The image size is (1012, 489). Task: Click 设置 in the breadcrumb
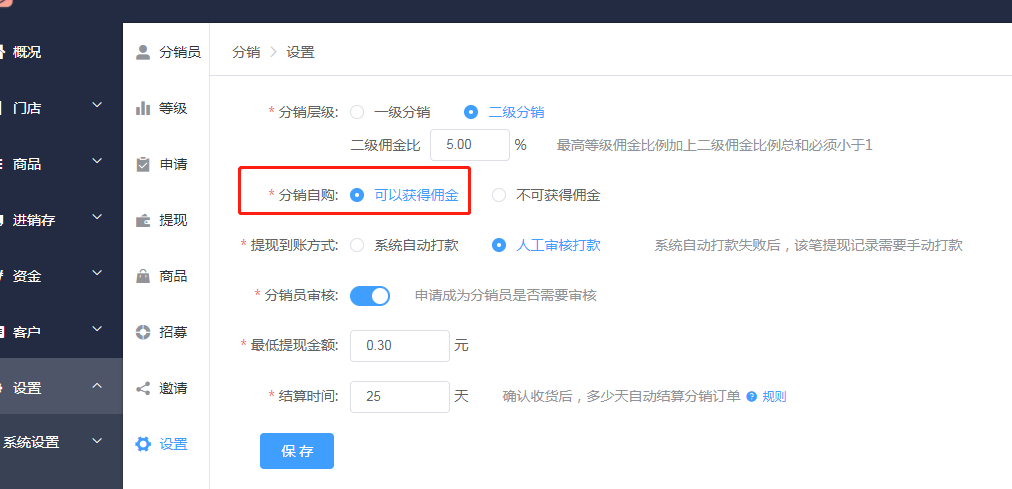[300, 52]
